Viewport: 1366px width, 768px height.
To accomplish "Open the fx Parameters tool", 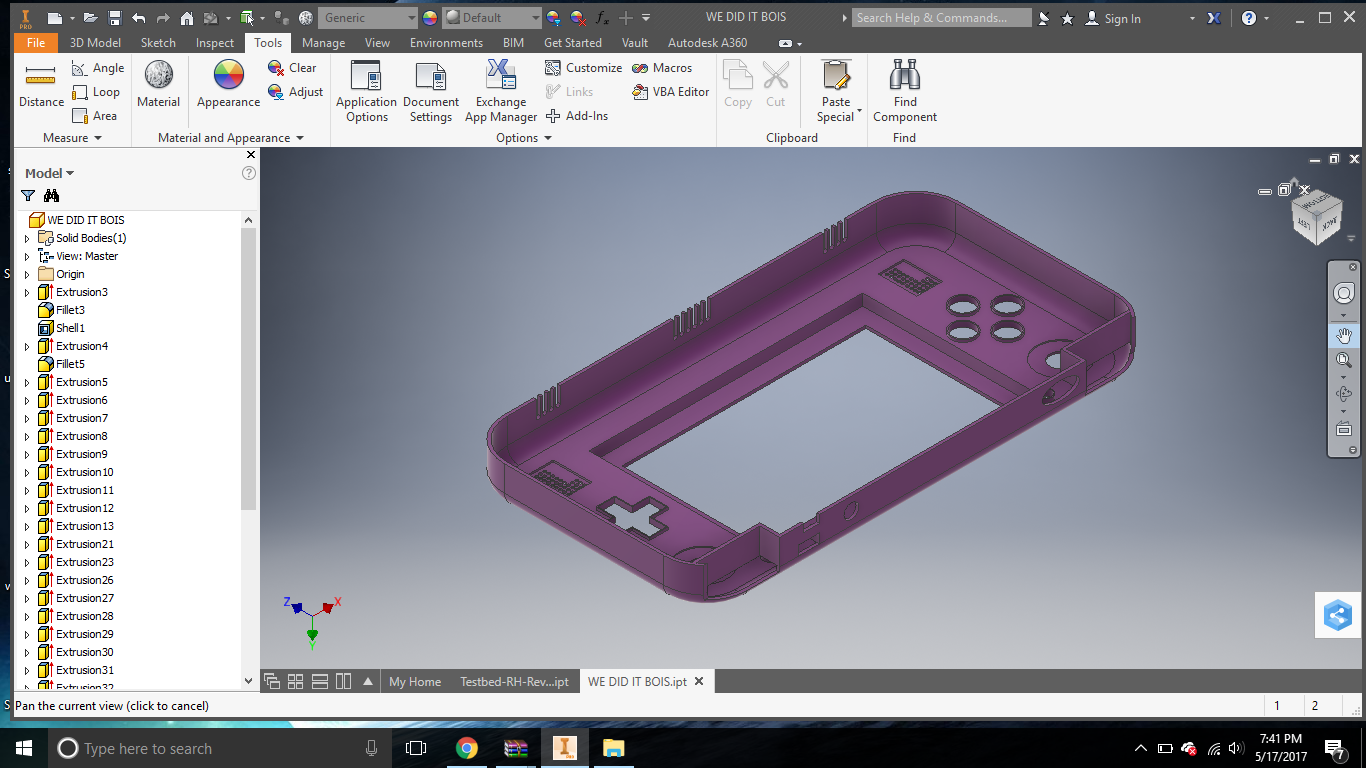I will (x=602, y=18).
